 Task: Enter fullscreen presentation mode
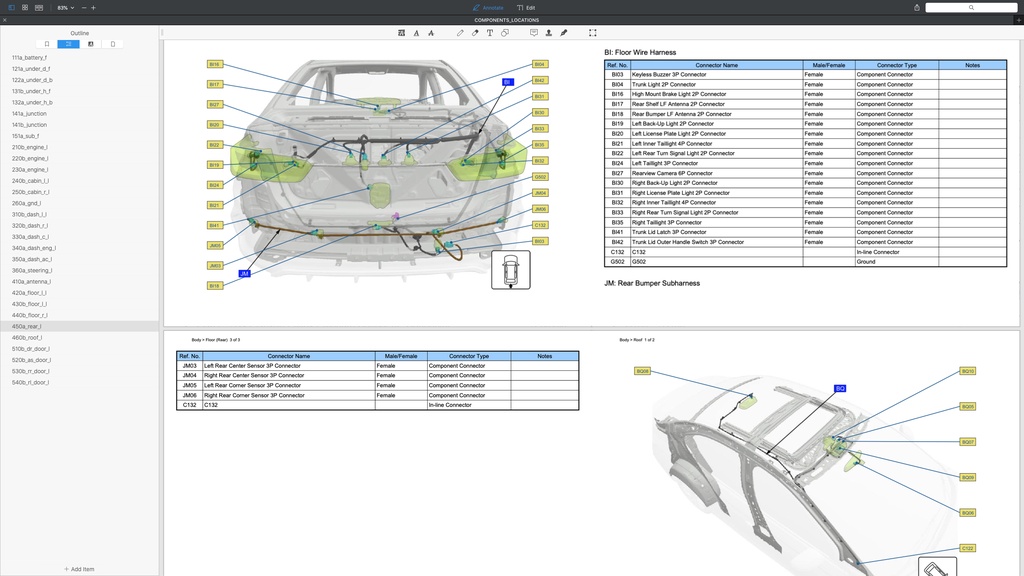(591, 32)
